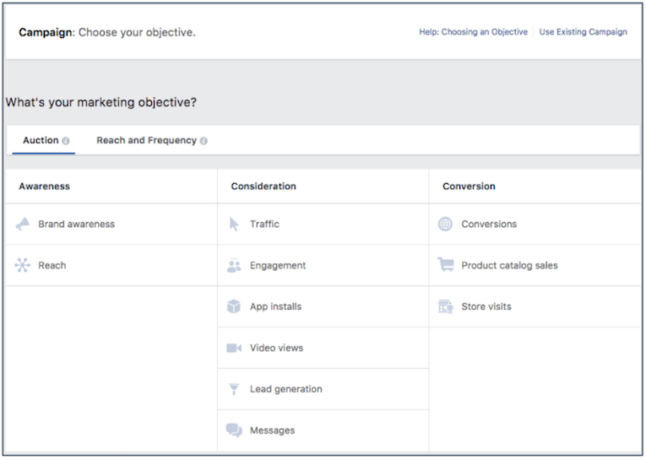
Task: Click the Reach snowflake-shaped icon
Action: click(22, 266)
